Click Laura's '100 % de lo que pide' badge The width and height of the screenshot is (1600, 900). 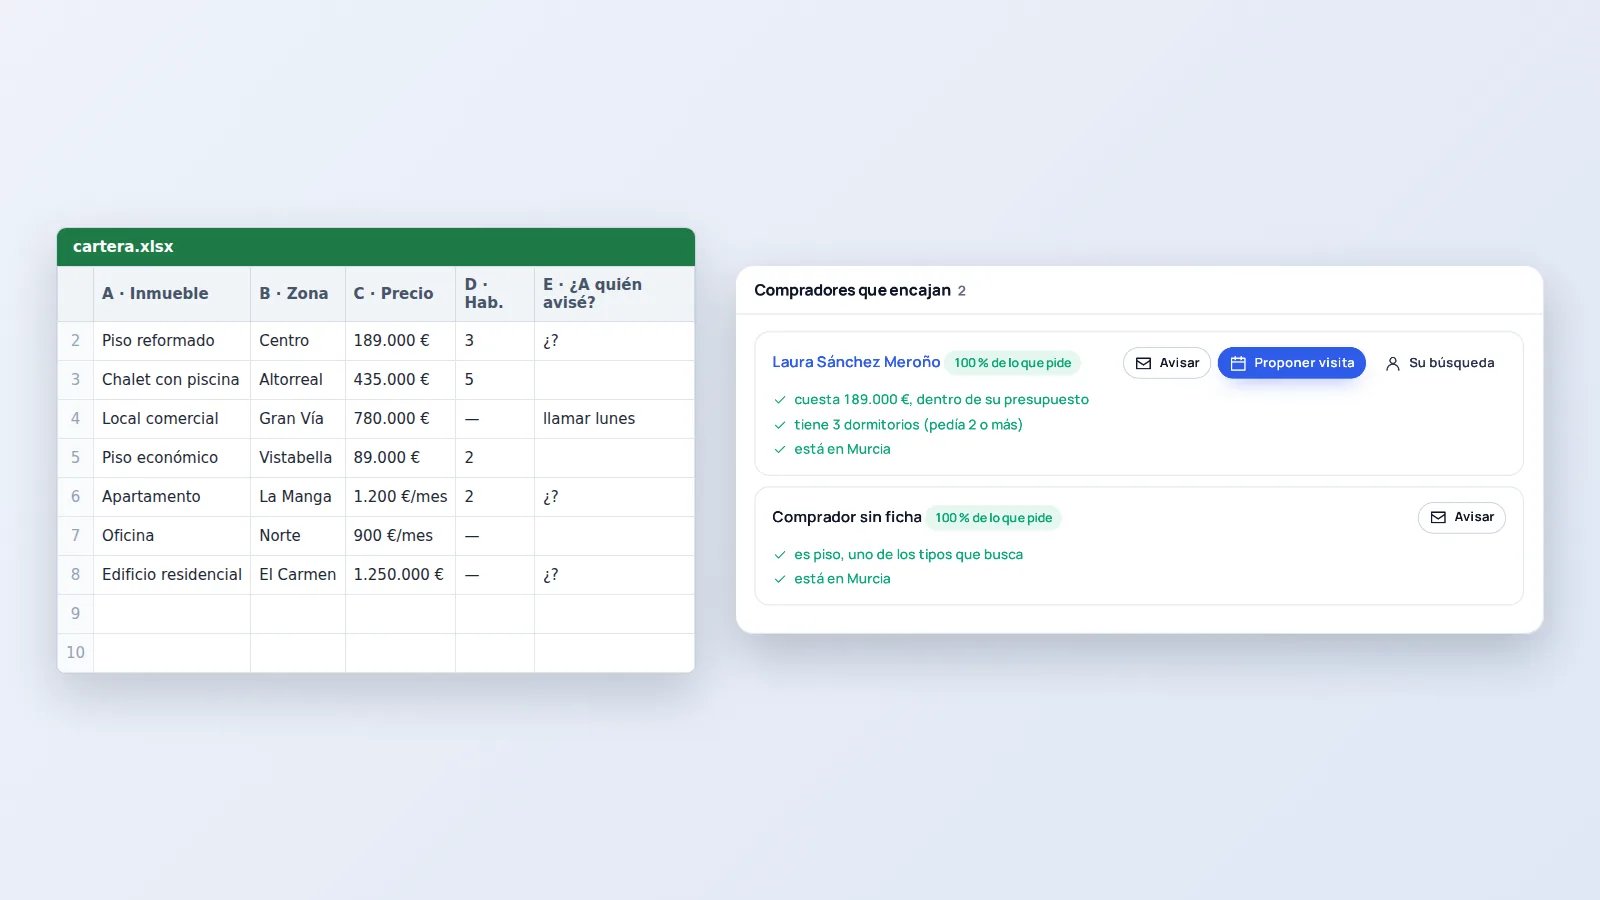pos(1012,363)
